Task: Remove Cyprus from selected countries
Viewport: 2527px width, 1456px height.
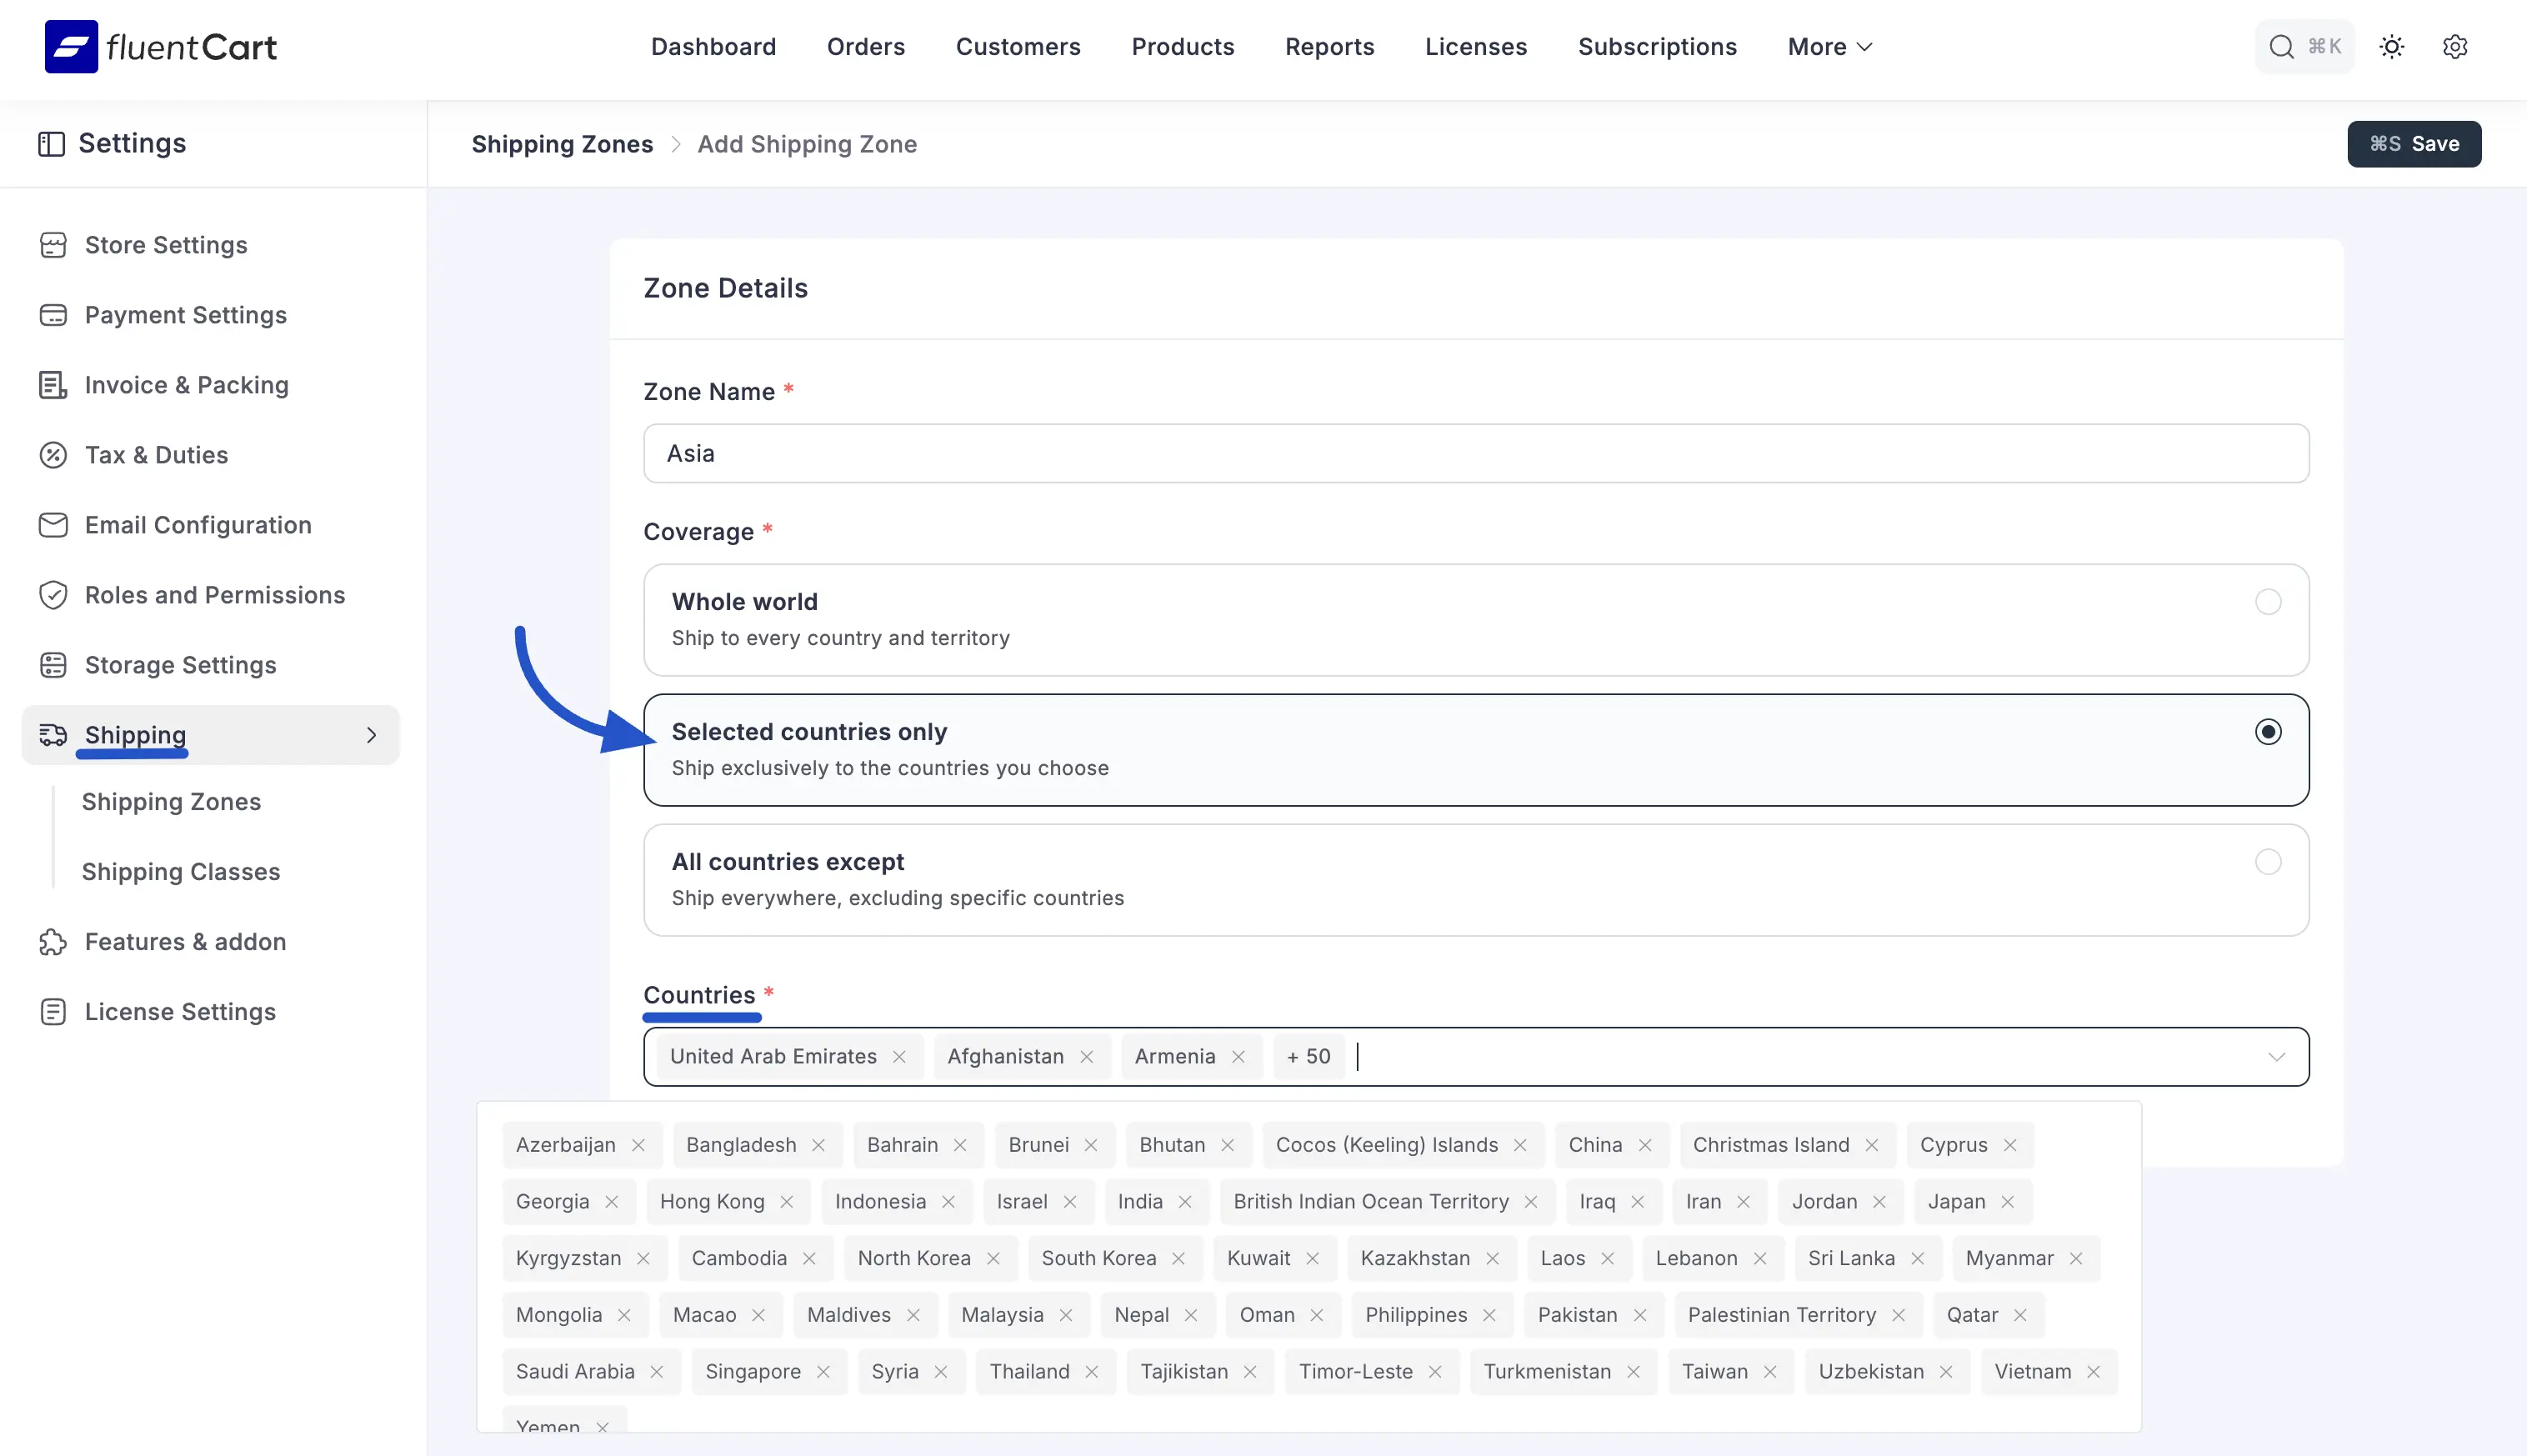Action: 2010,1145
